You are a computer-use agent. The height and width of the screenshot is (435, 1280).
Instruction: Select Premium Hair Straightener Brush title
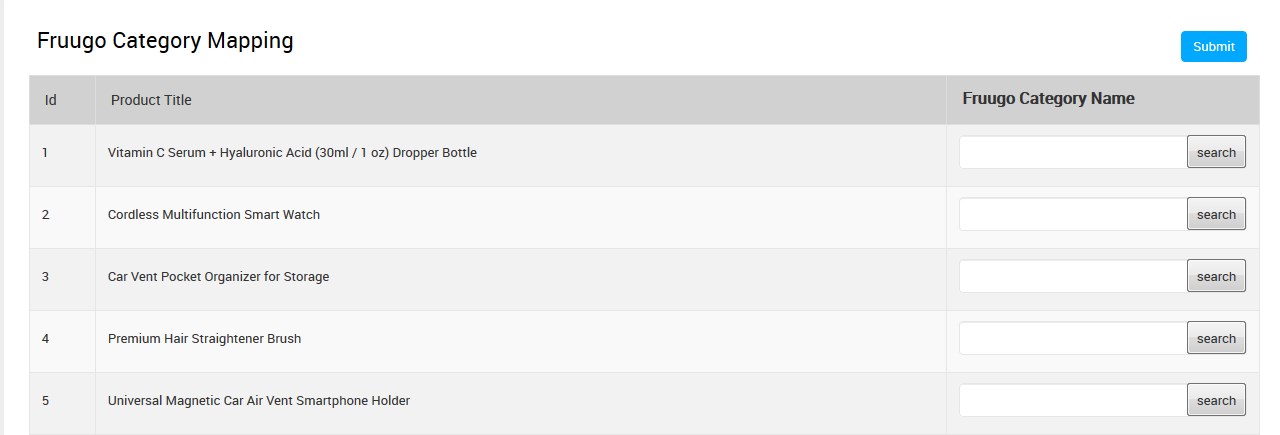(x=204, y=339)
